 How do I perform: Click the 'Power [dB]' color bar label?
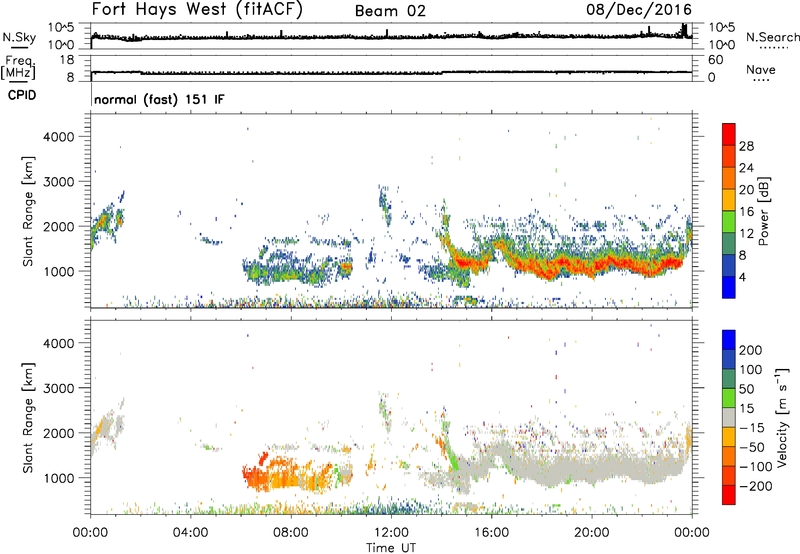(763, 211)
